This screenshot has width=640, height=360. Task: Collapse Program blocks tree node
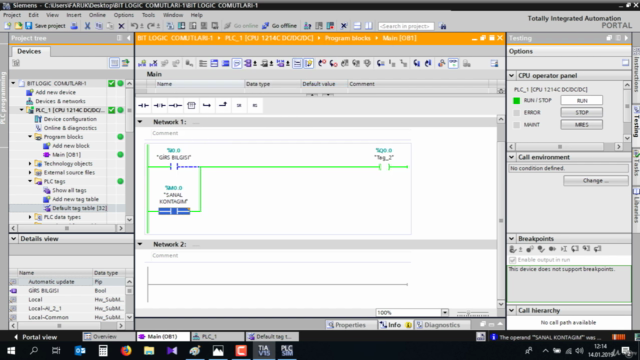[x=30, y=137]
